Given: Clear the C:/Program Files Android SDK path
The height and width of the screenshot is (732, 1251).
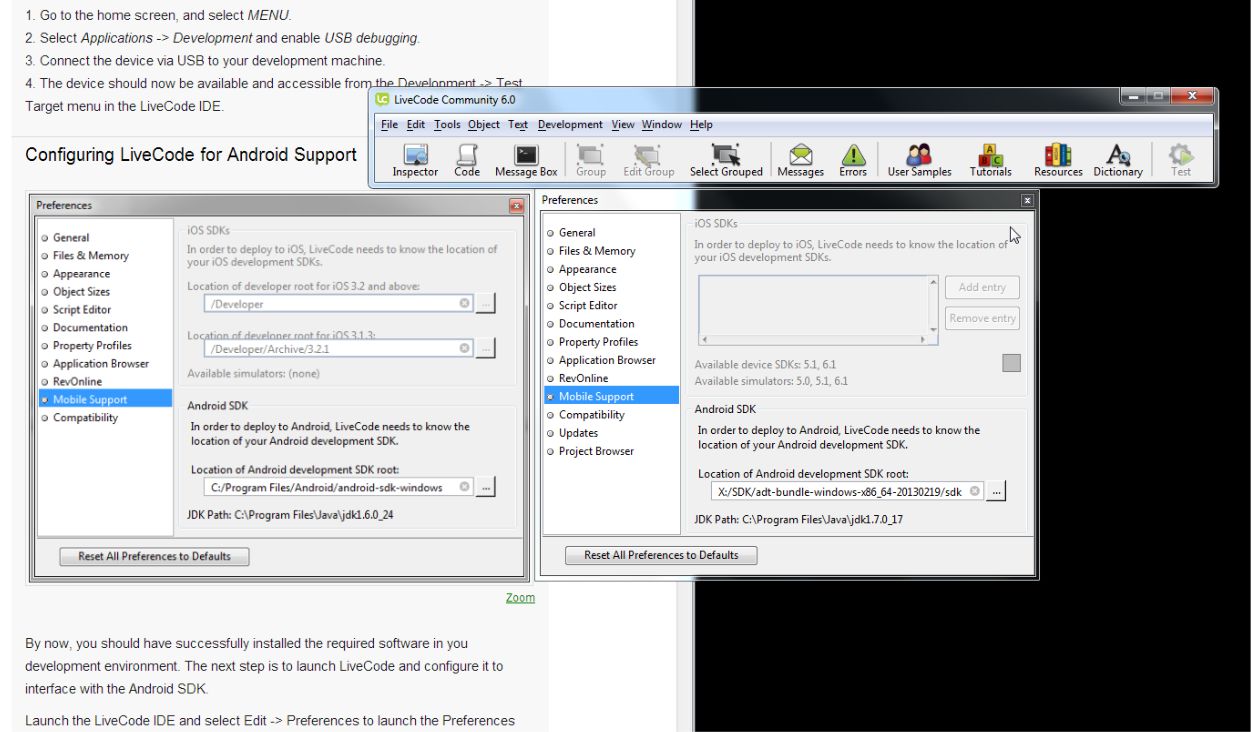Looking at the screenshot, I should pyautogui.click(x=465, y=487).
